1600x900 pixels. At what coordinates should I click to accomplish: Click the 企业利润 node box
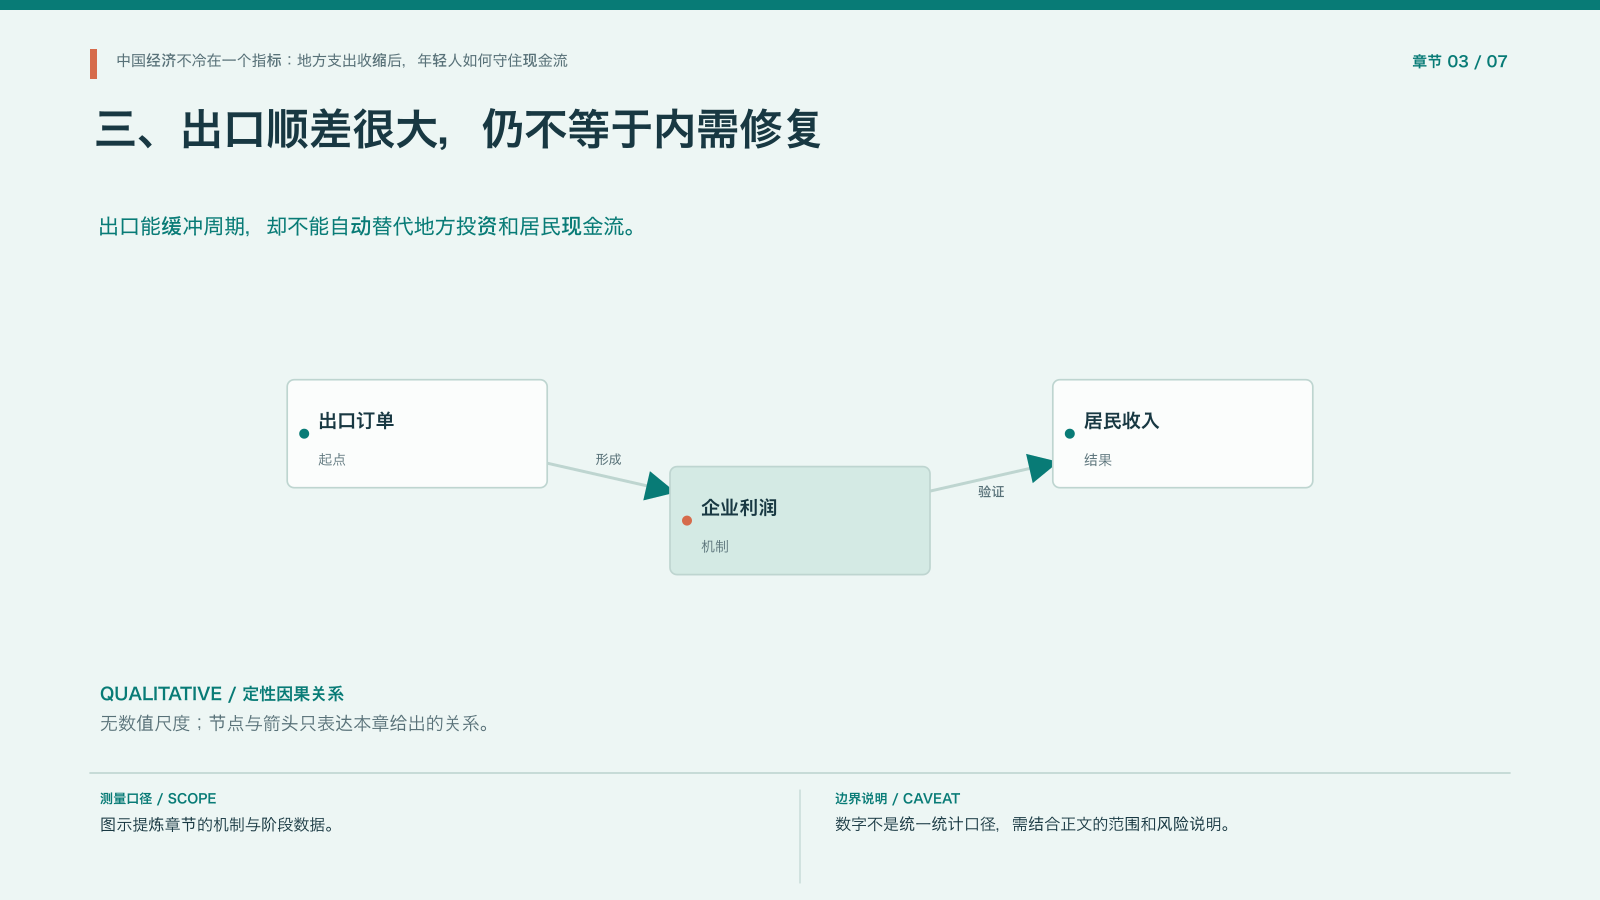800,521
